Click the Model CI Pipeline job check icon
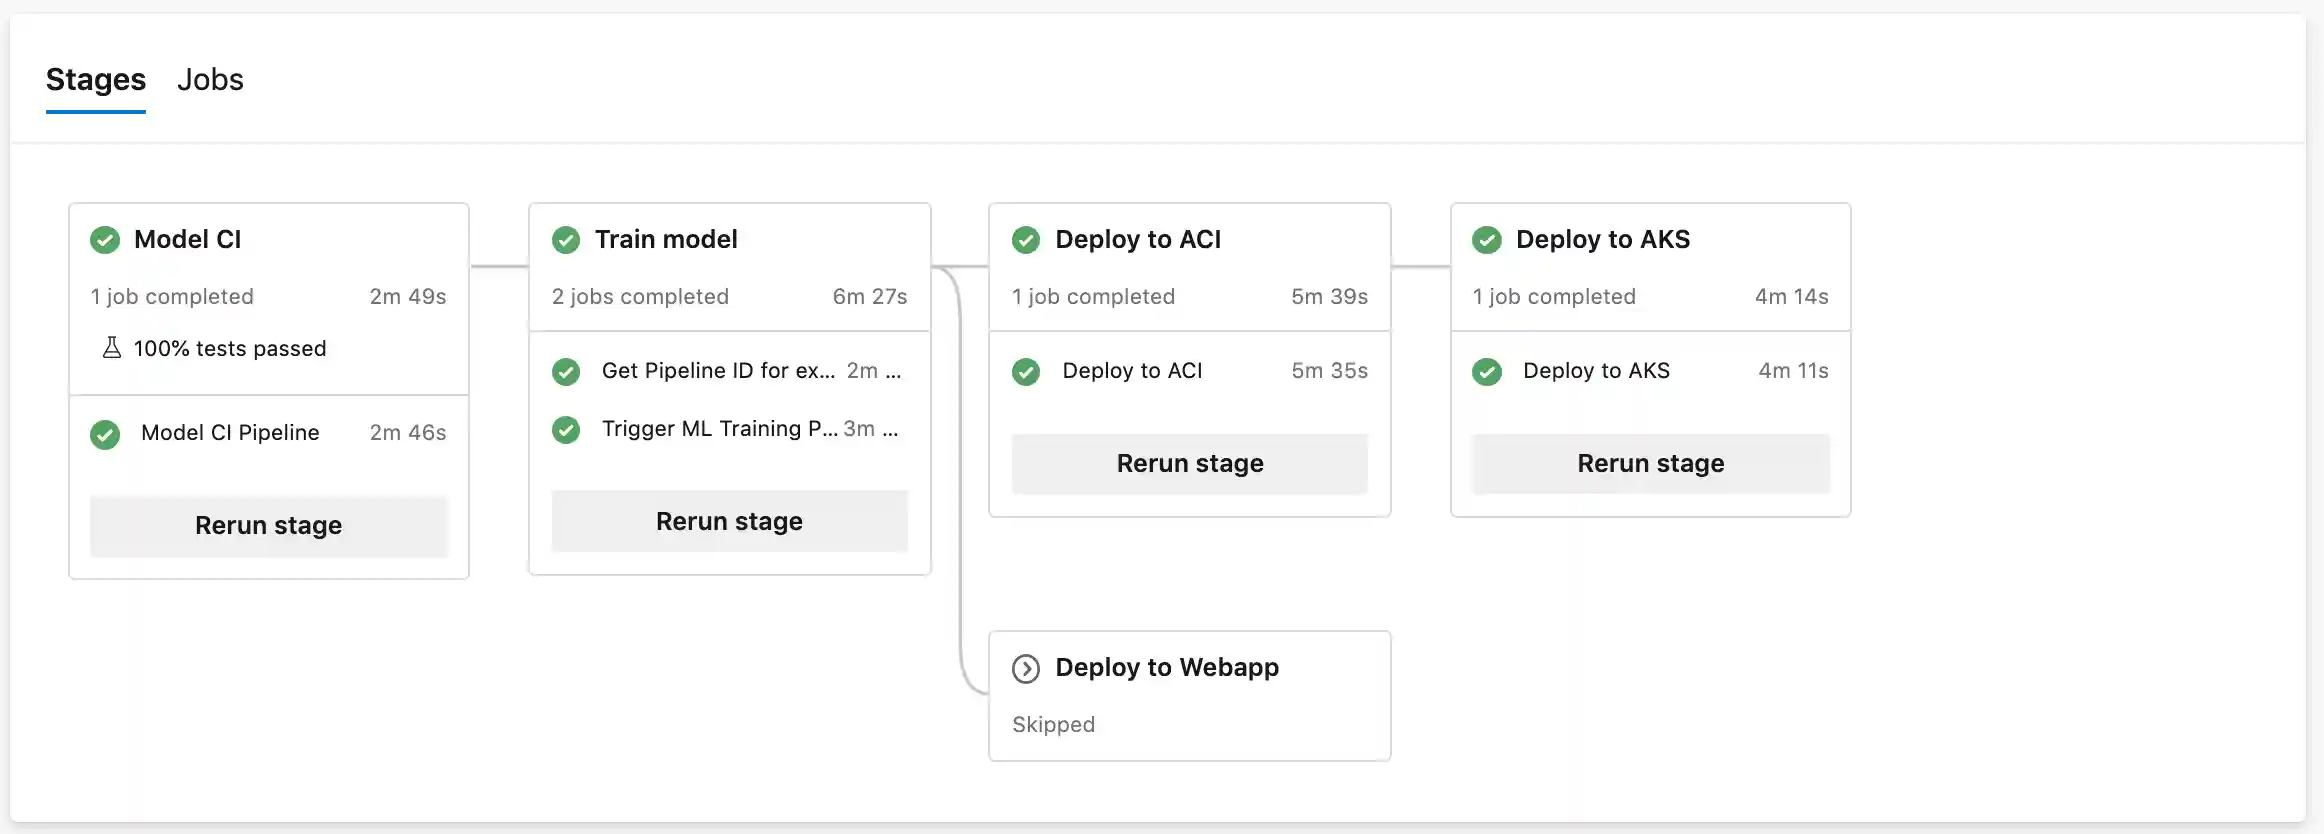Viewport: 2324px width, 834px height. pos(105,434)
